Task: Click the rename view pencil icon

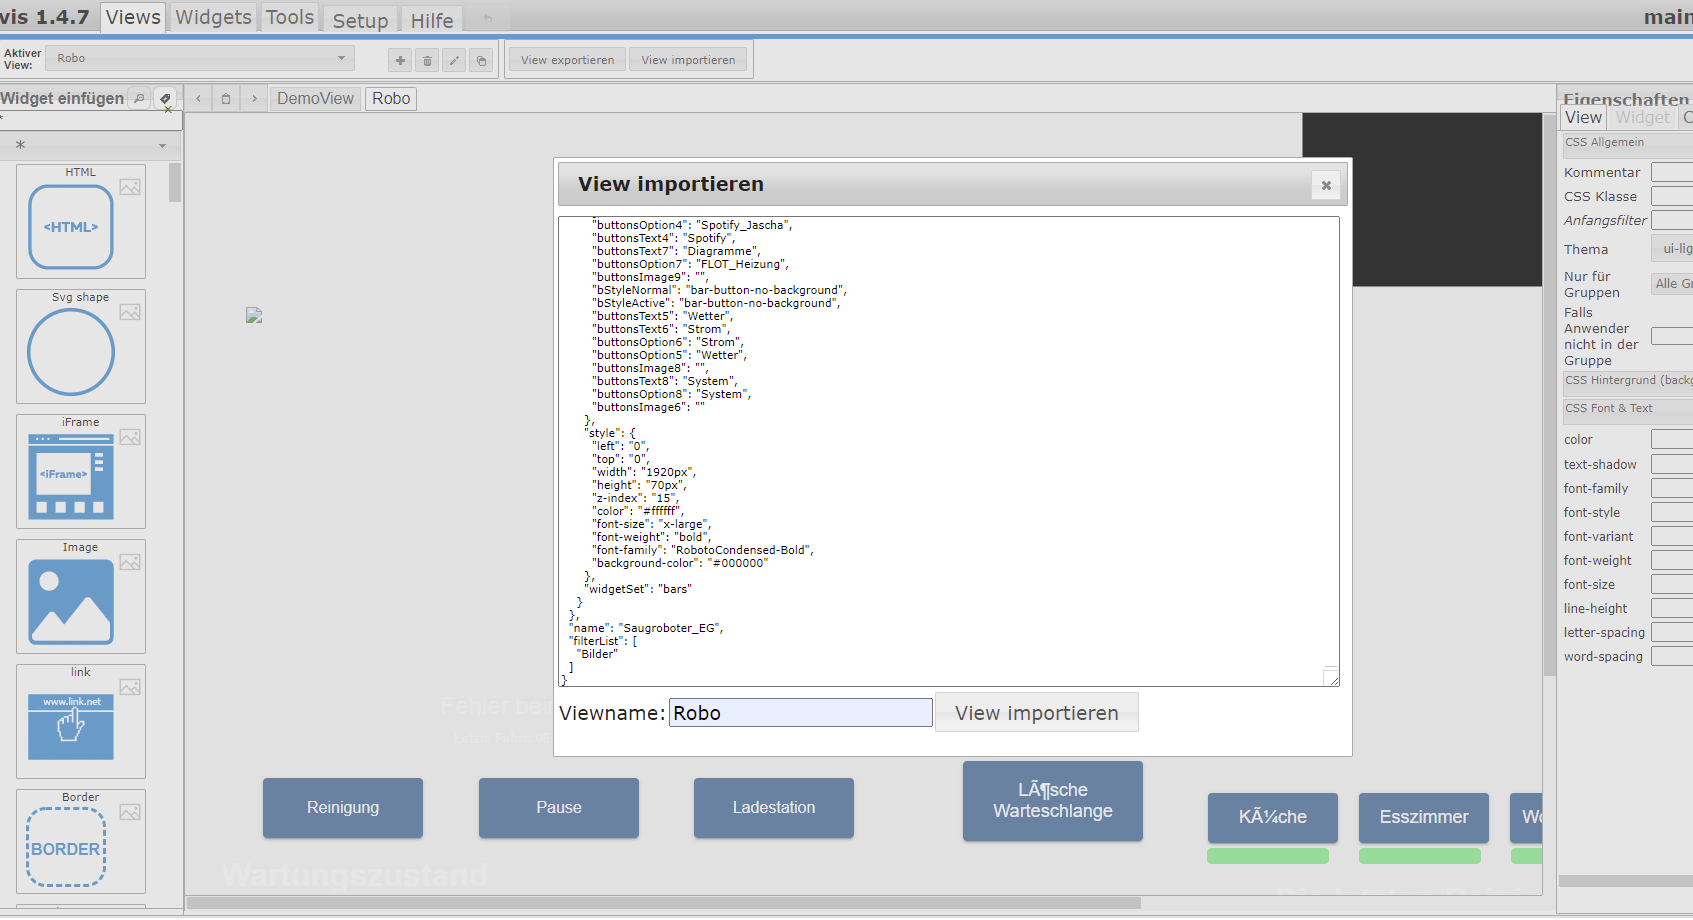Action: tap(454, 61)
